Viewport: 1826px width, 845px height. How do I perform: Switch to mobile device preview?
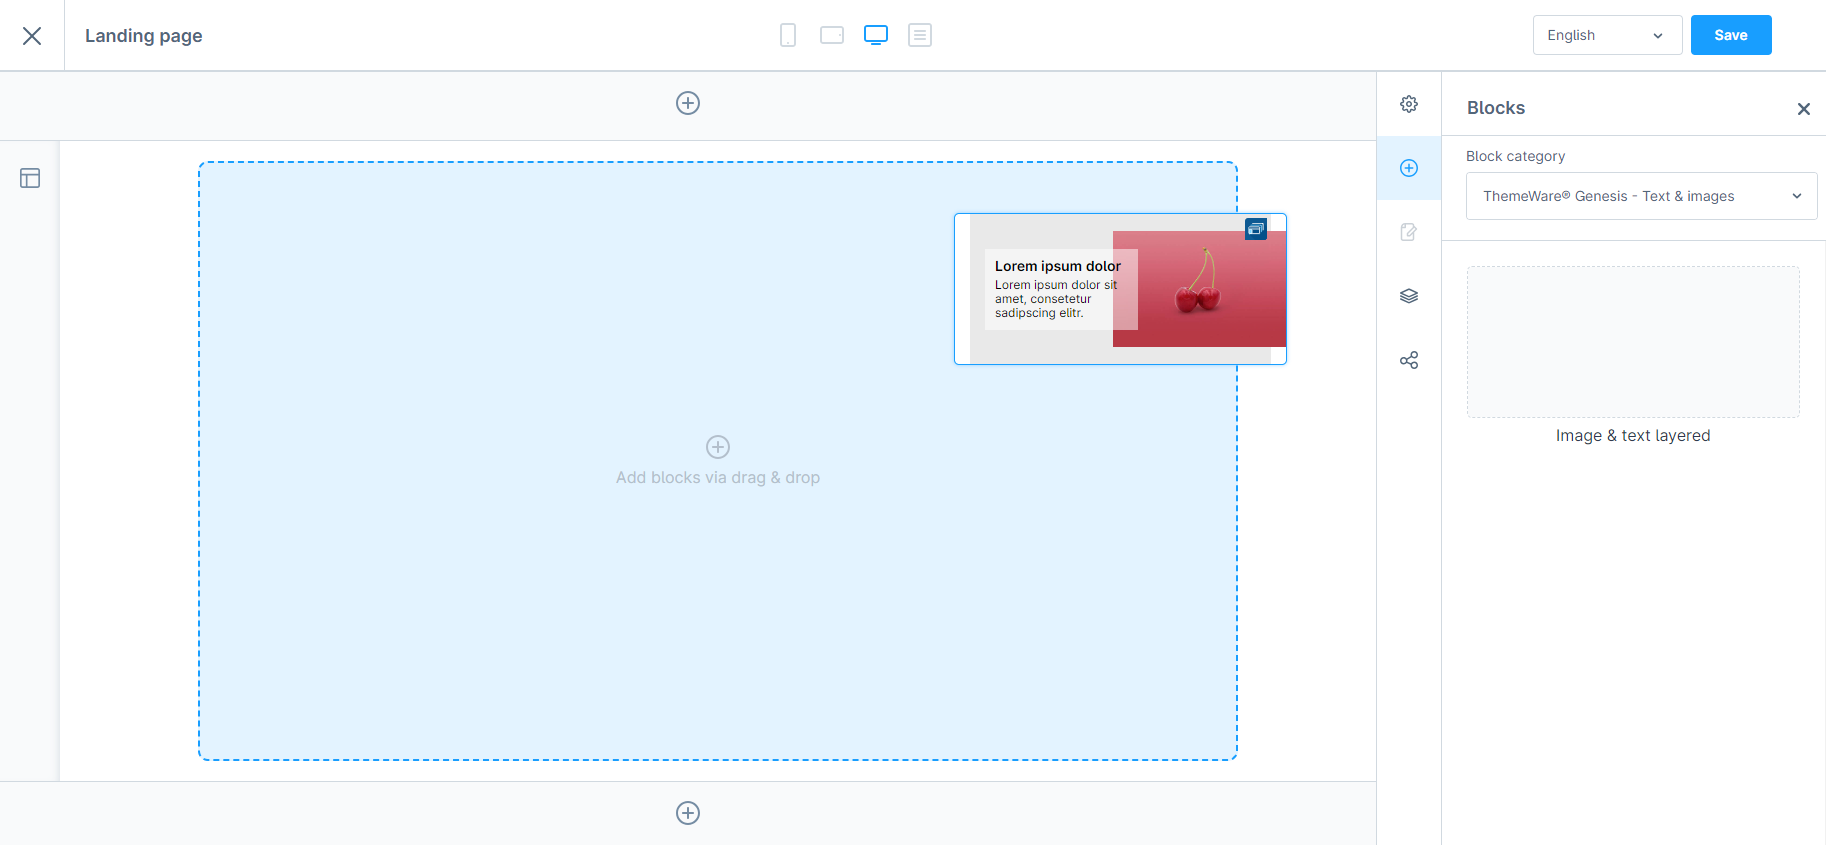(x=788, y=35)
